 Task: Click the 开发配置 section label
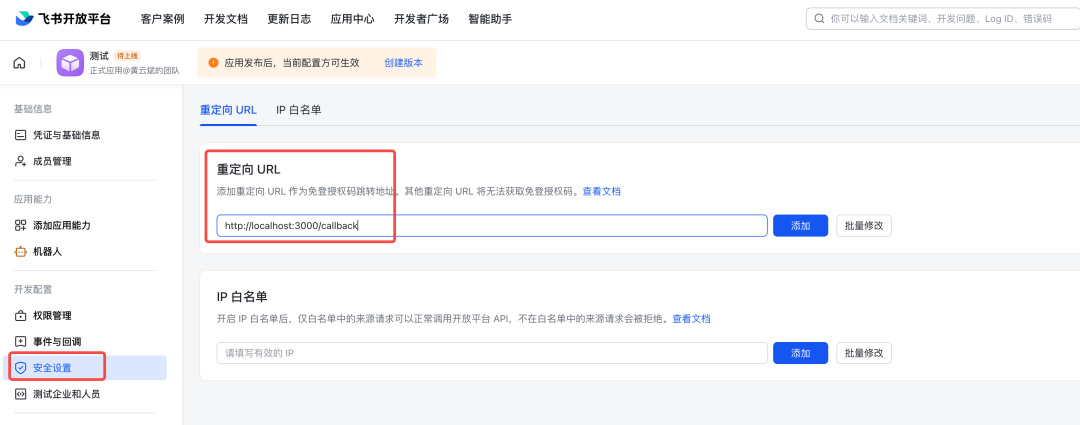(33, 289)
